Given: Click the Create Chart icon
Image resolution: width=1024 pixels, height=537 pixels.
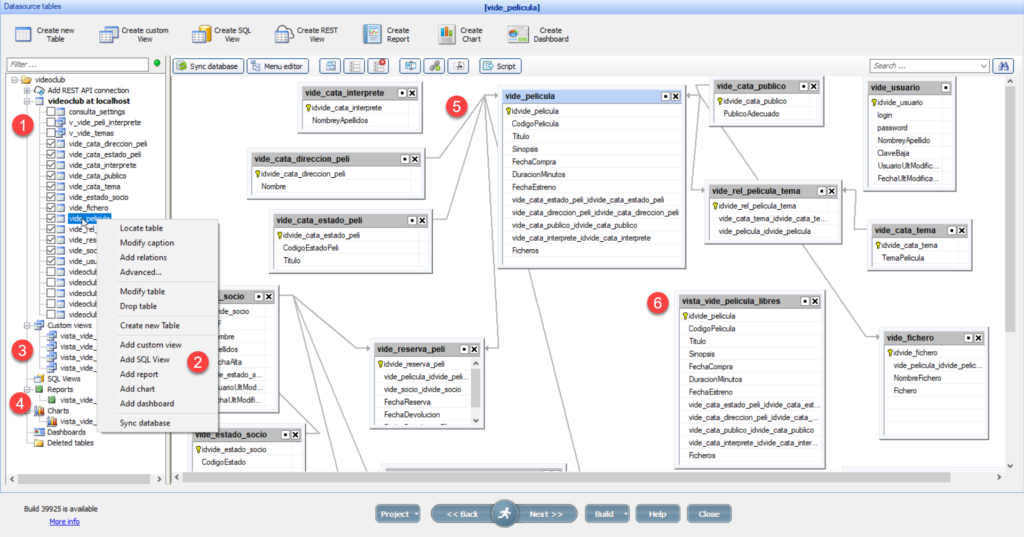Looking at the screenshot, I should pyautogui.click(x=447, y=35).
